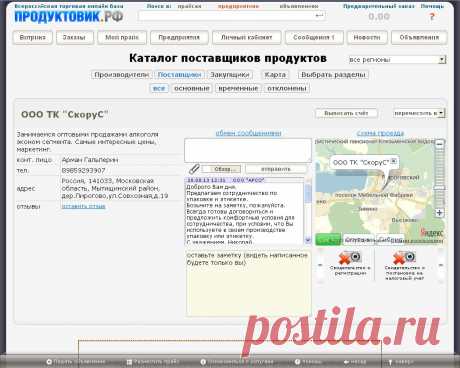Click 'Подать объявление' icon in bottom bar
Image resolution: width=460 pixels, height=368 pixels.
coord(49,361)
